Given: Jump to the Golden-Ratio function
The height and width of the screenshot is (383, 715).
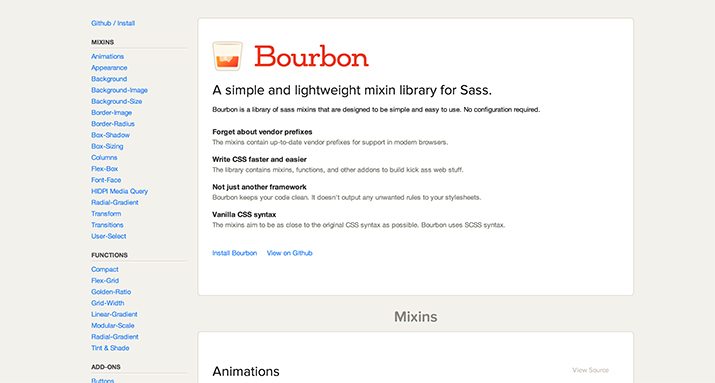Looking at the screenshot, I should 111,292.
